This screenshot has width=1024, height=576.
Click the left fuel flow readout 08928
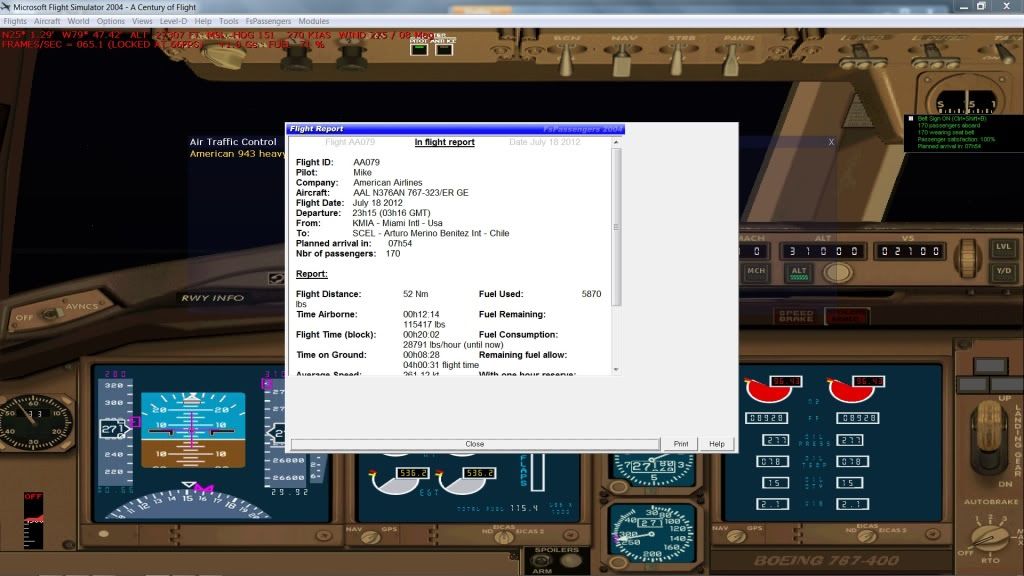(766, 418)
